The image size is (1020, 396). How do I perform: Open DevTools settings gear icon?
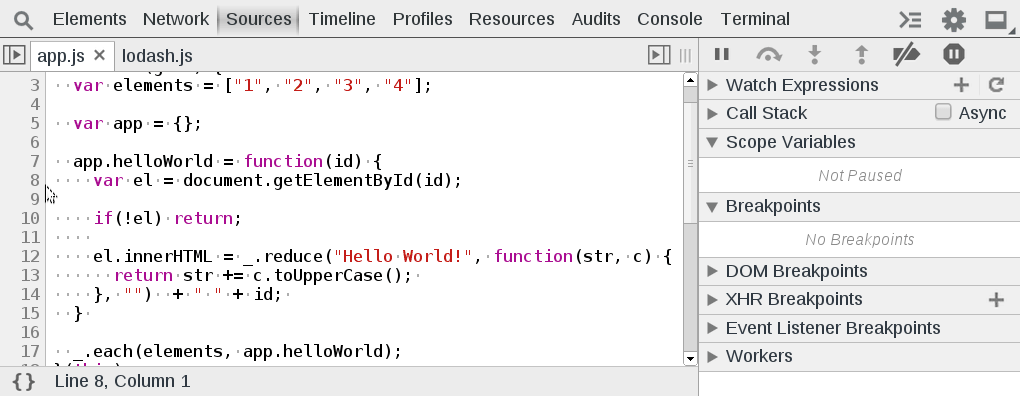pos(954,20)
